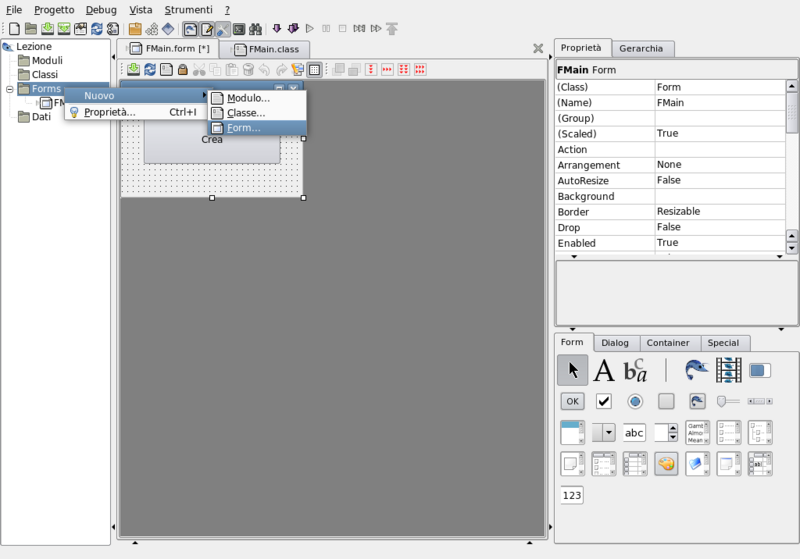Toggle the grid display button in the form toolbar
Screen dimensions: 800x559
tap(314, 70)
